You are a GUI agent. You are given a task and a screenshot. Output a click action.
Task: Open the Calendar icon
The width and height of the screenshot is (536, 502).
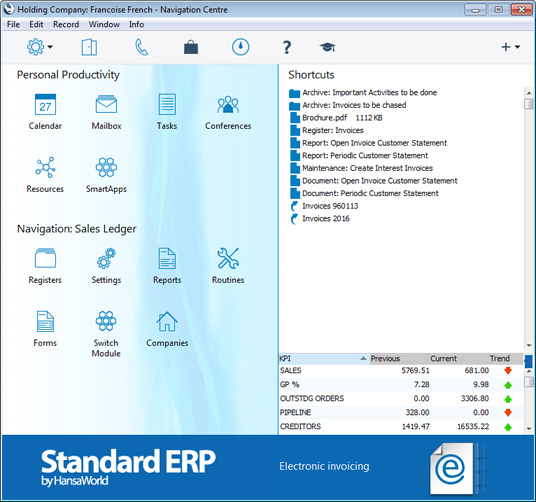[45, 105]
